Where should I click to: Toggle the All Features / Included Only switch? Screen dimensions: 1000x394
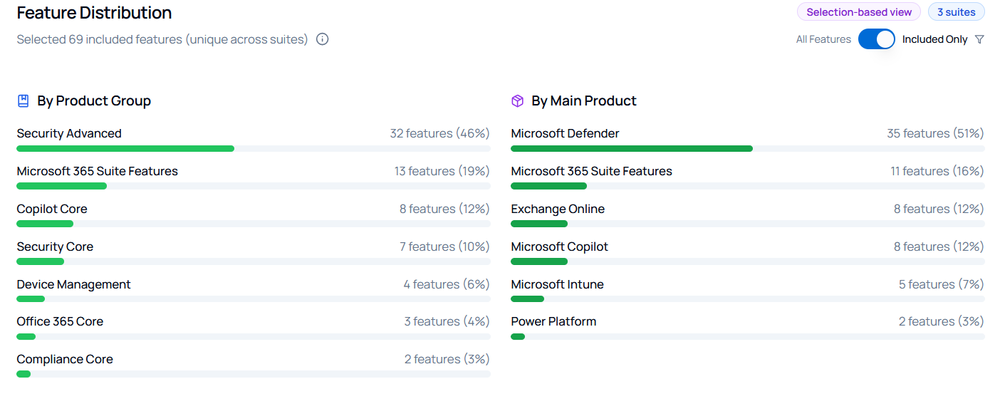(876, 40)
